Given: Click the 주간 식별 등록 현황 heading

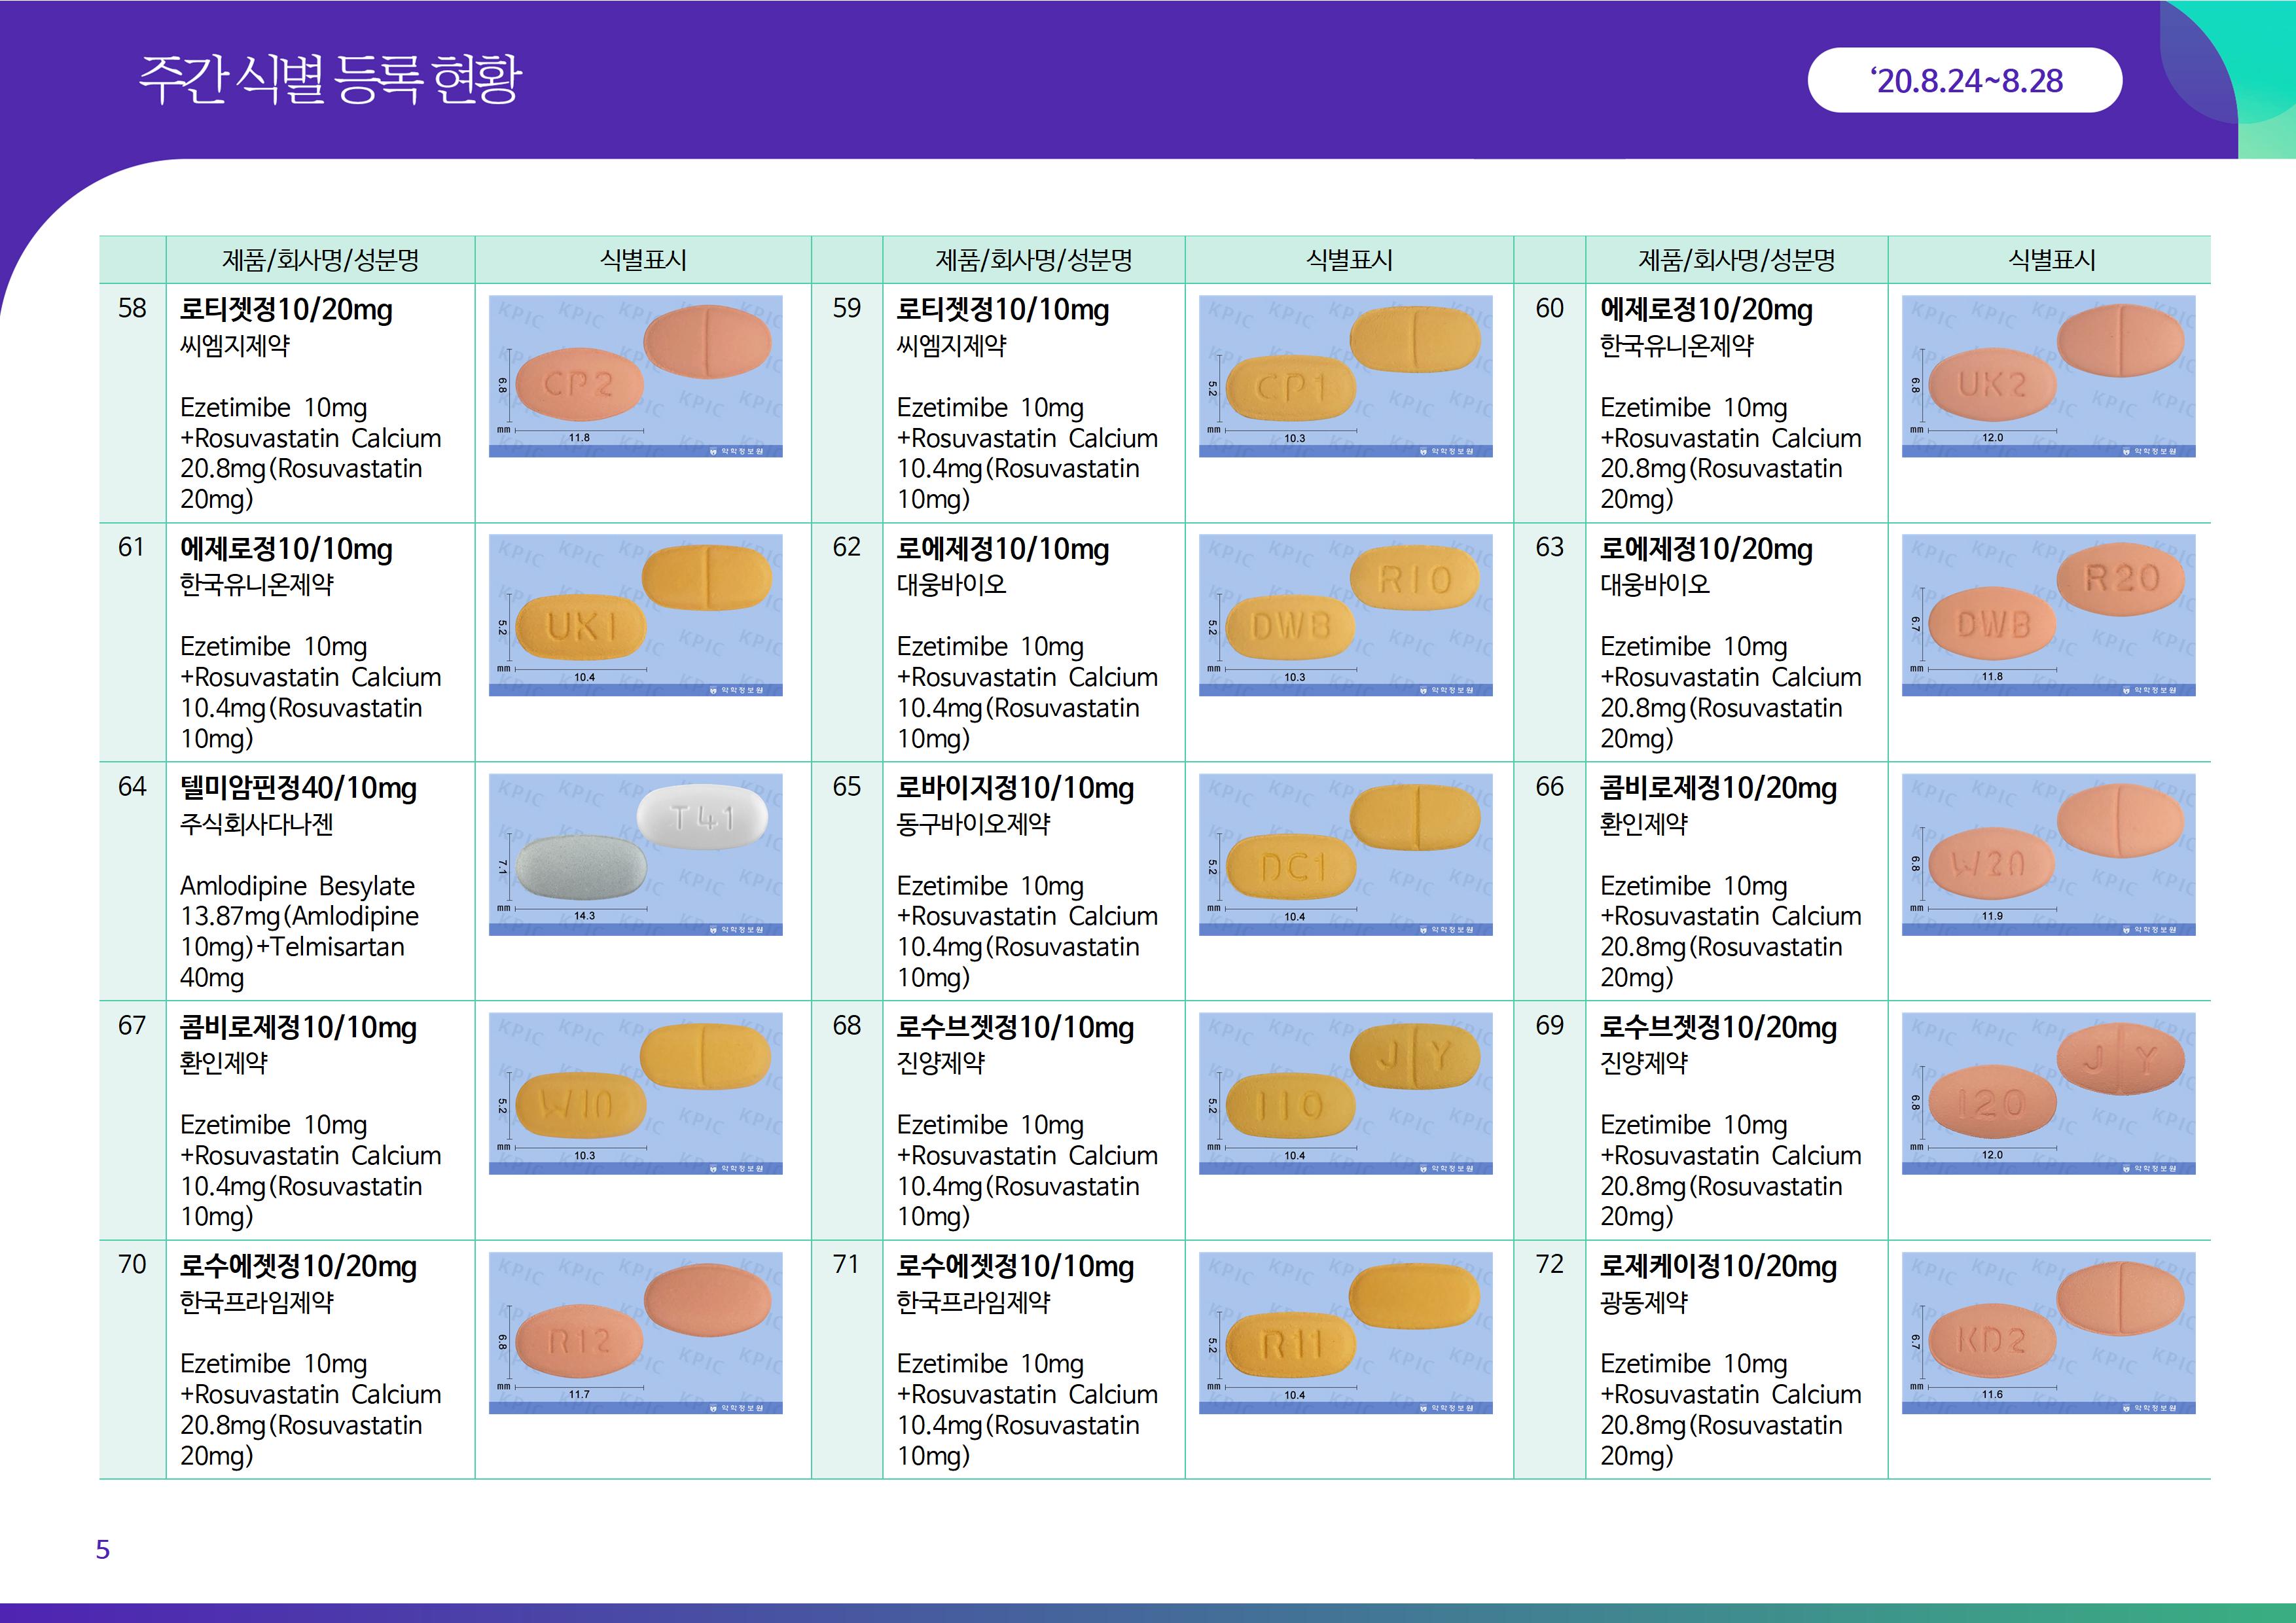Looking at the screenshot, I should point(330,80).
